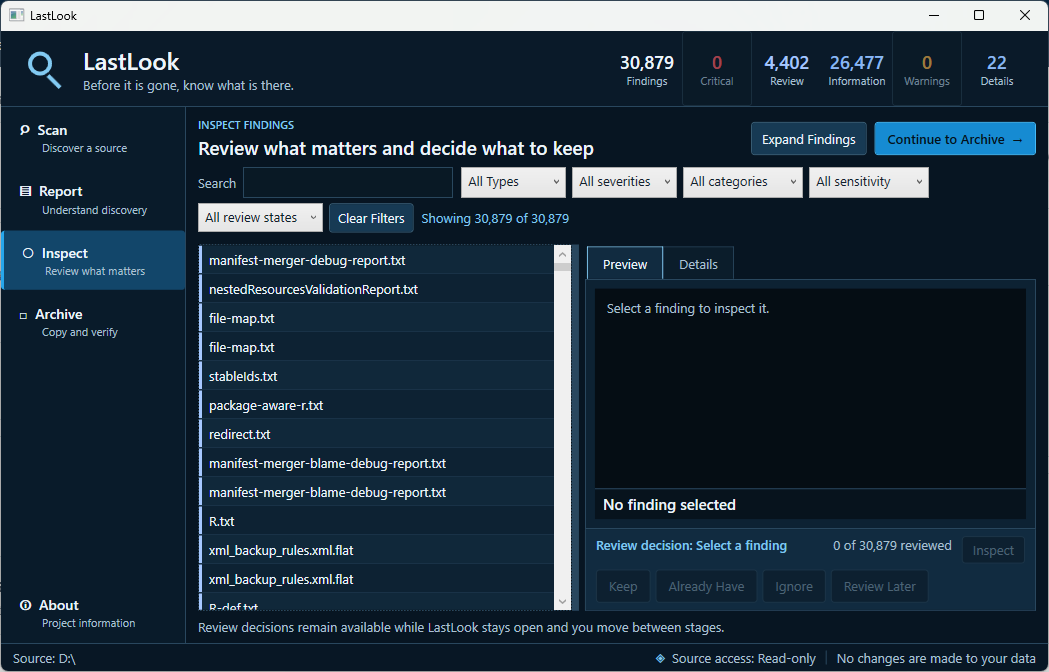Screen dimensions: 1049x672
Task: Click the Already Have button
Action: coord(706,586)
